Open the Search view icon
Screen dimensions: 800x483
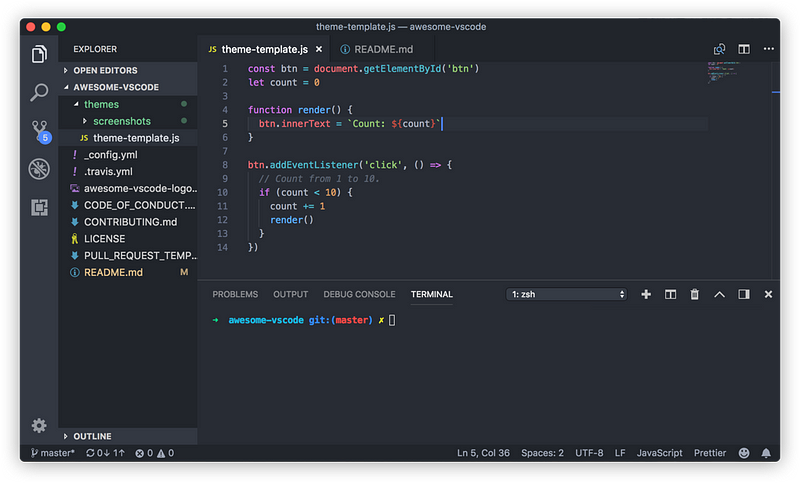(39, 92)
